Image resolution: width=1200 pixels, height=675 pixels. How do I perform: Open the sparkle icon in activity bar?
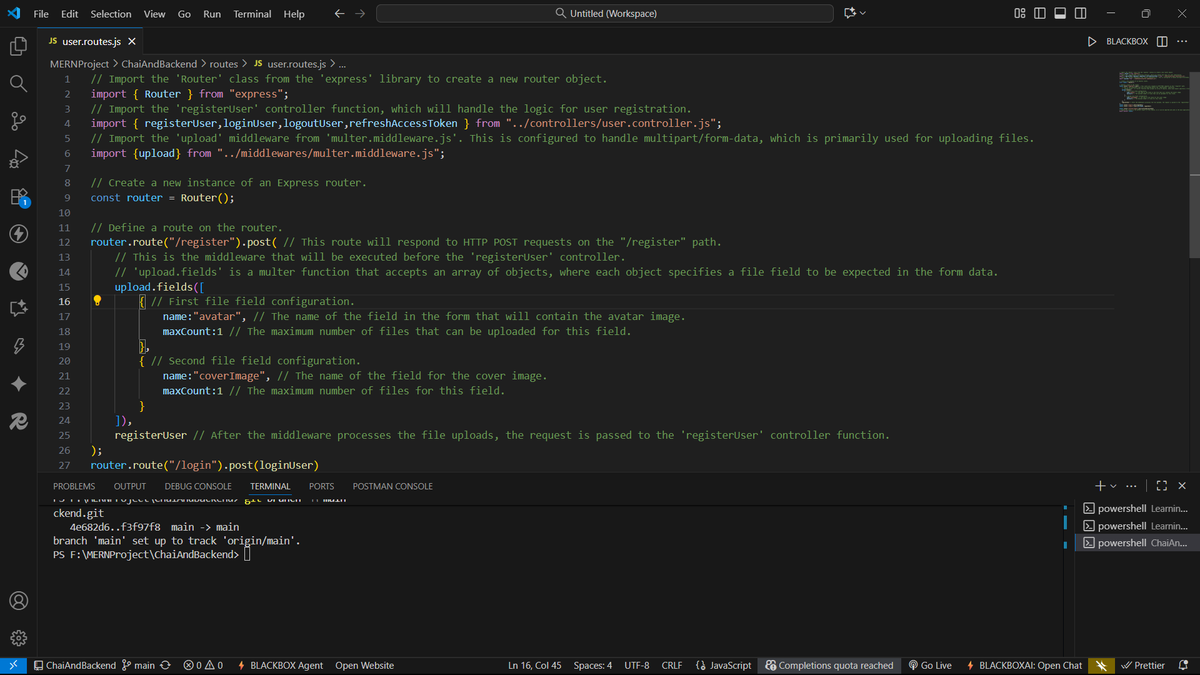17,384
